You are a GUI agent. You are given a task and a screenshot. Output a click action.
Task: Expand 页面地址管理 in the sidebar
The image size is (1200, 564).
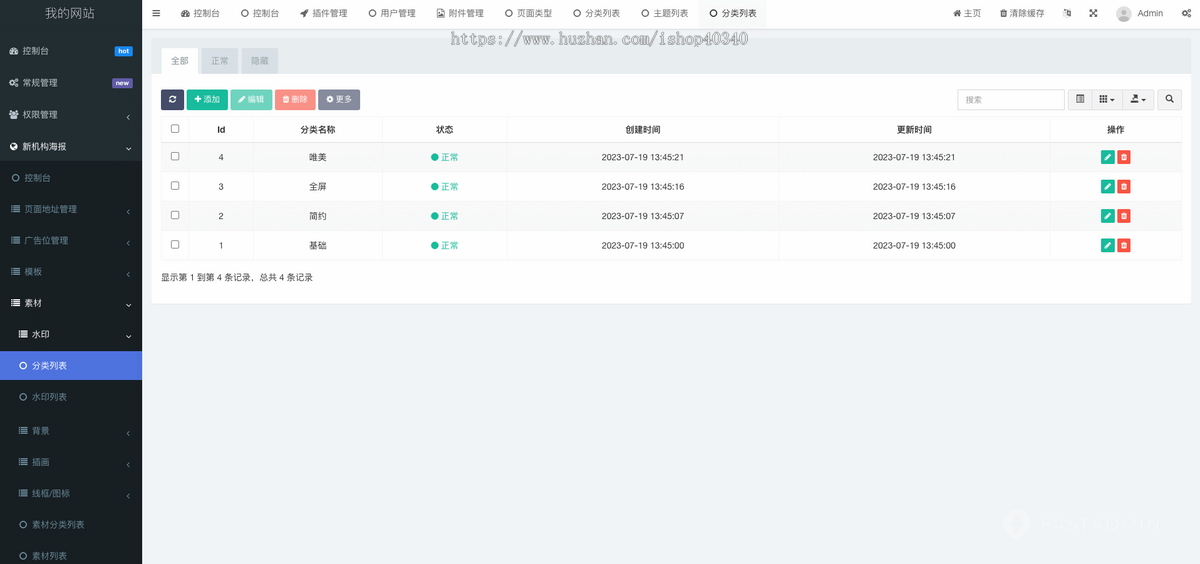tap(71, 209)
